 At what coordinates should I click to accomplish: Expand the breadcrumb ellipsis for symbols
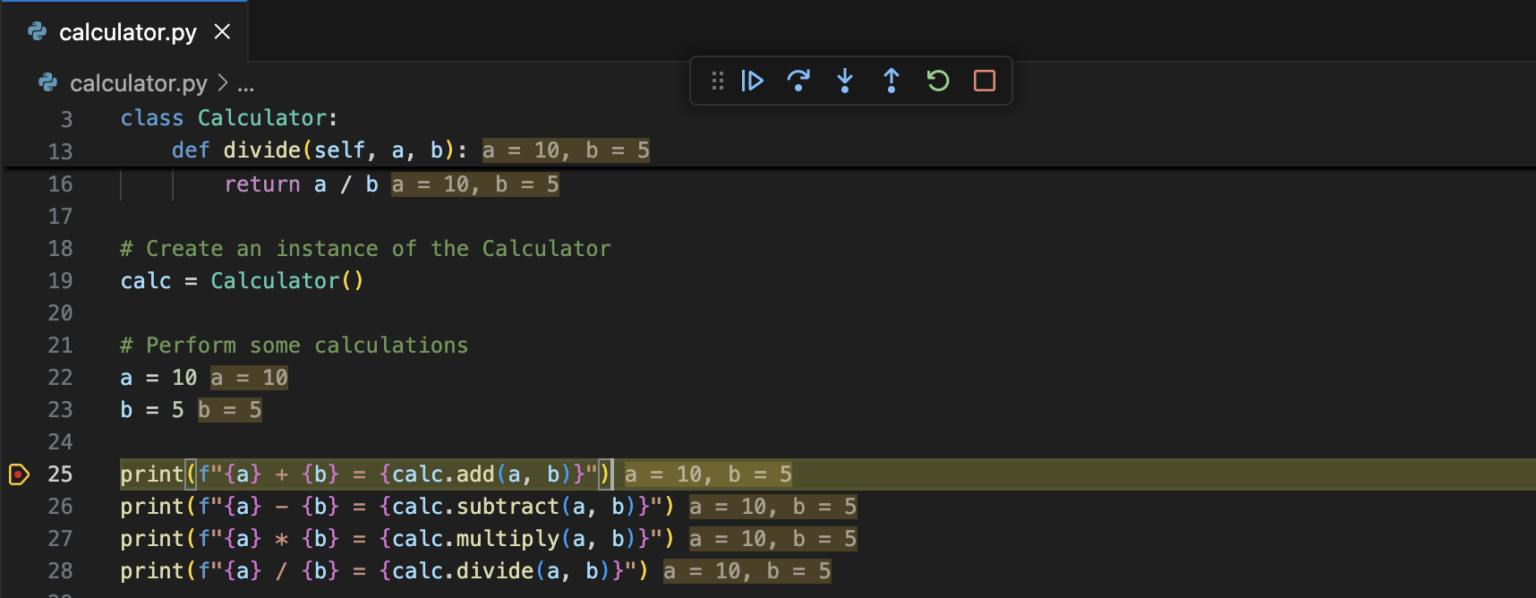point(246,84)
